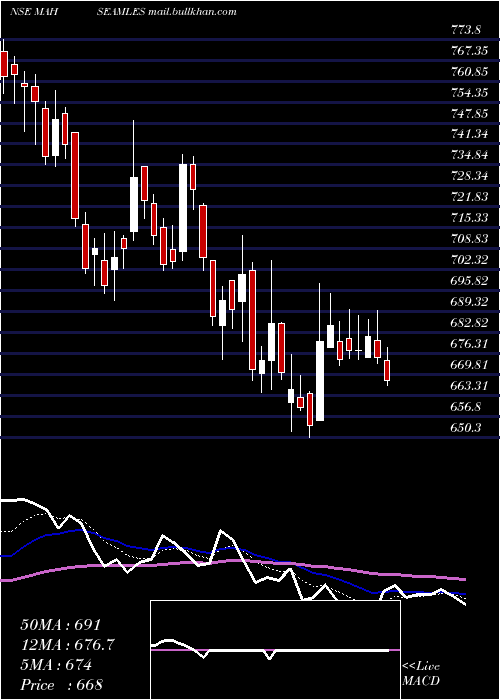Image resolution: width=500 pixels, height=700 pixels.
Task: Click the <<Live MACD label
Action: tap(421, 673)
